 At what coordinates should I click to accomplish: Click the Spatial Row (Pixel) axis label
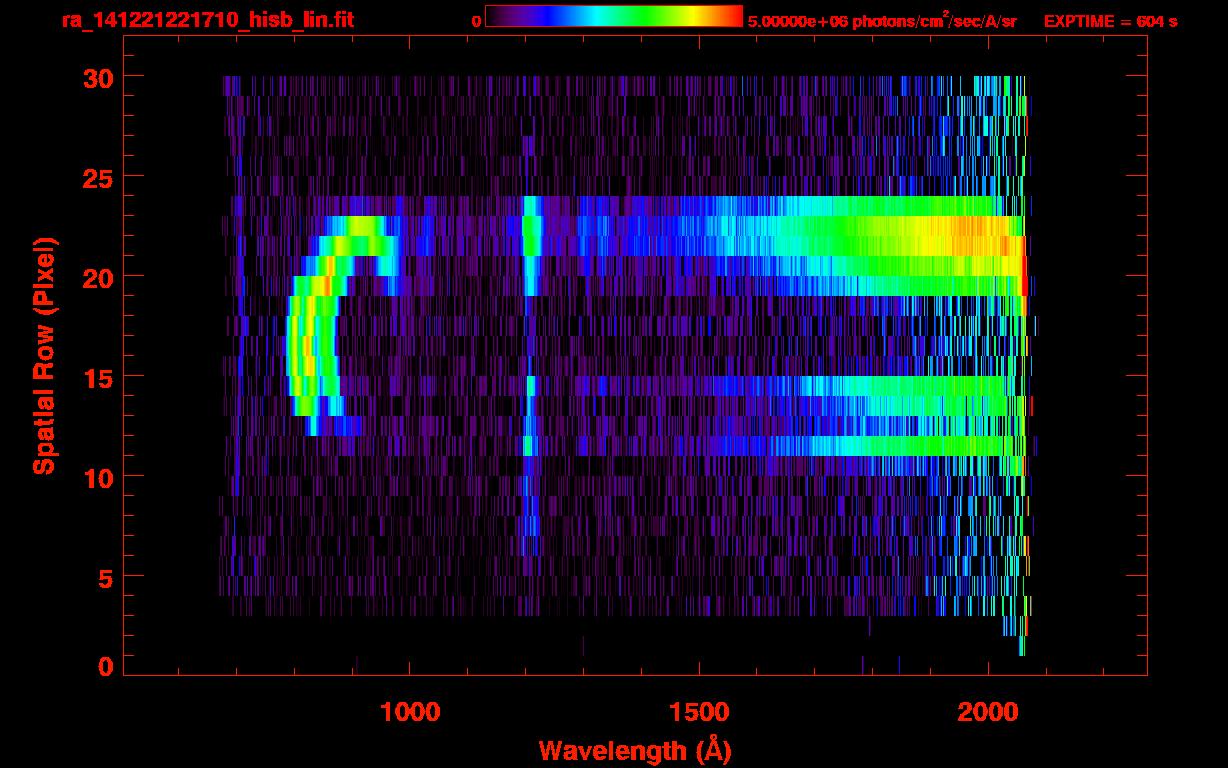(x=43, y=356)
